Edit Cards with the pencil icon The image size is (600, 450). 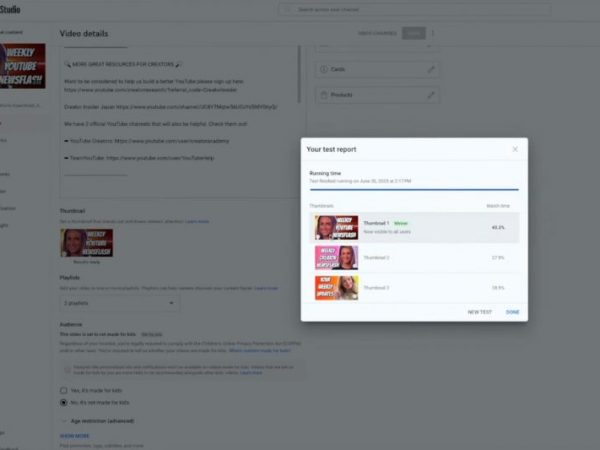[431, 69]
